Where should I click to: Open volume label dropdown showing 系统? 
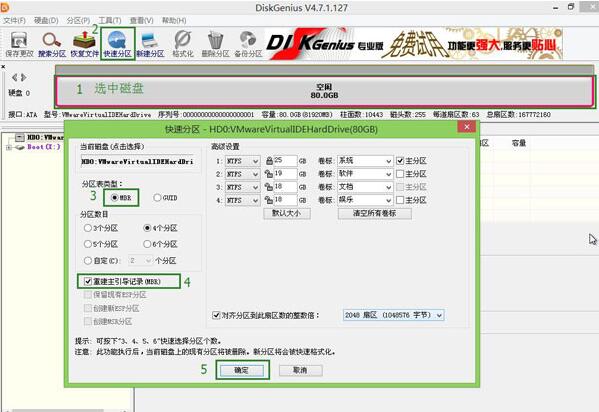coord(365,161)
